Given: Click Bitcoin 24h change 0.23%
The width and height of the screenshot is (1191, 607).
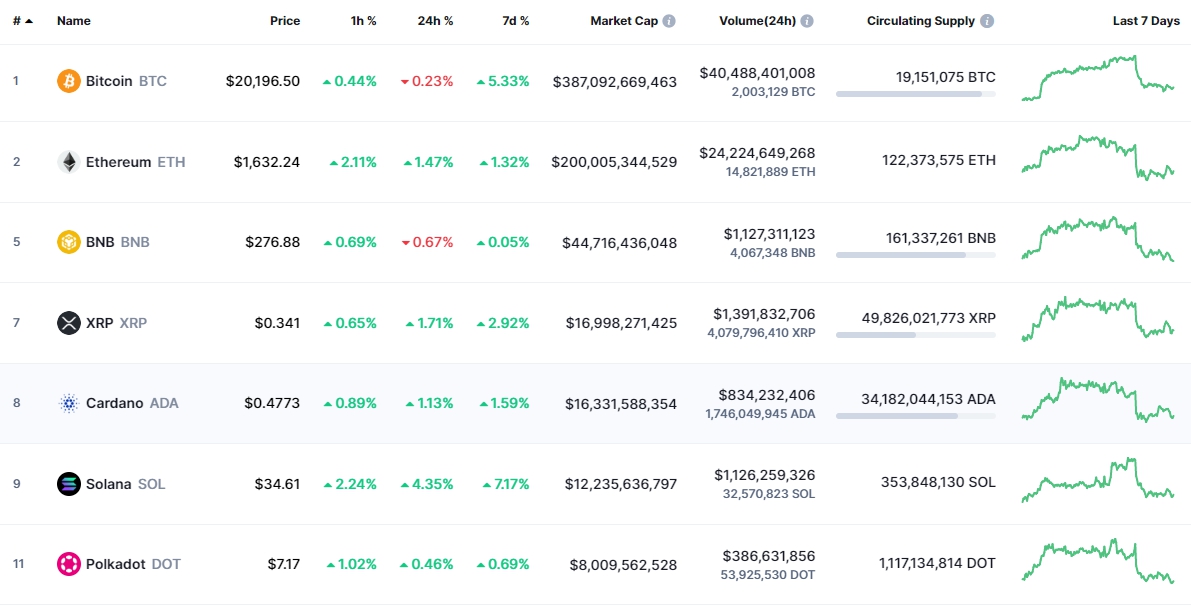Looking at the screenshot, I should pos(427,81).
